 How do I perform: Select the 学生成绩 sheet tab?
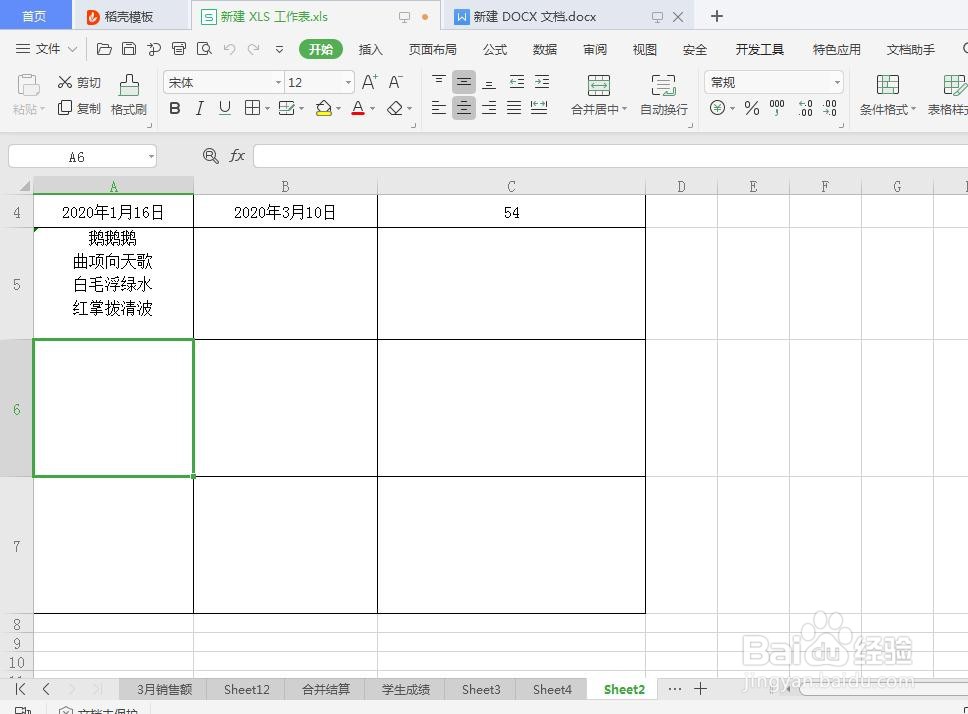[405, 689]
